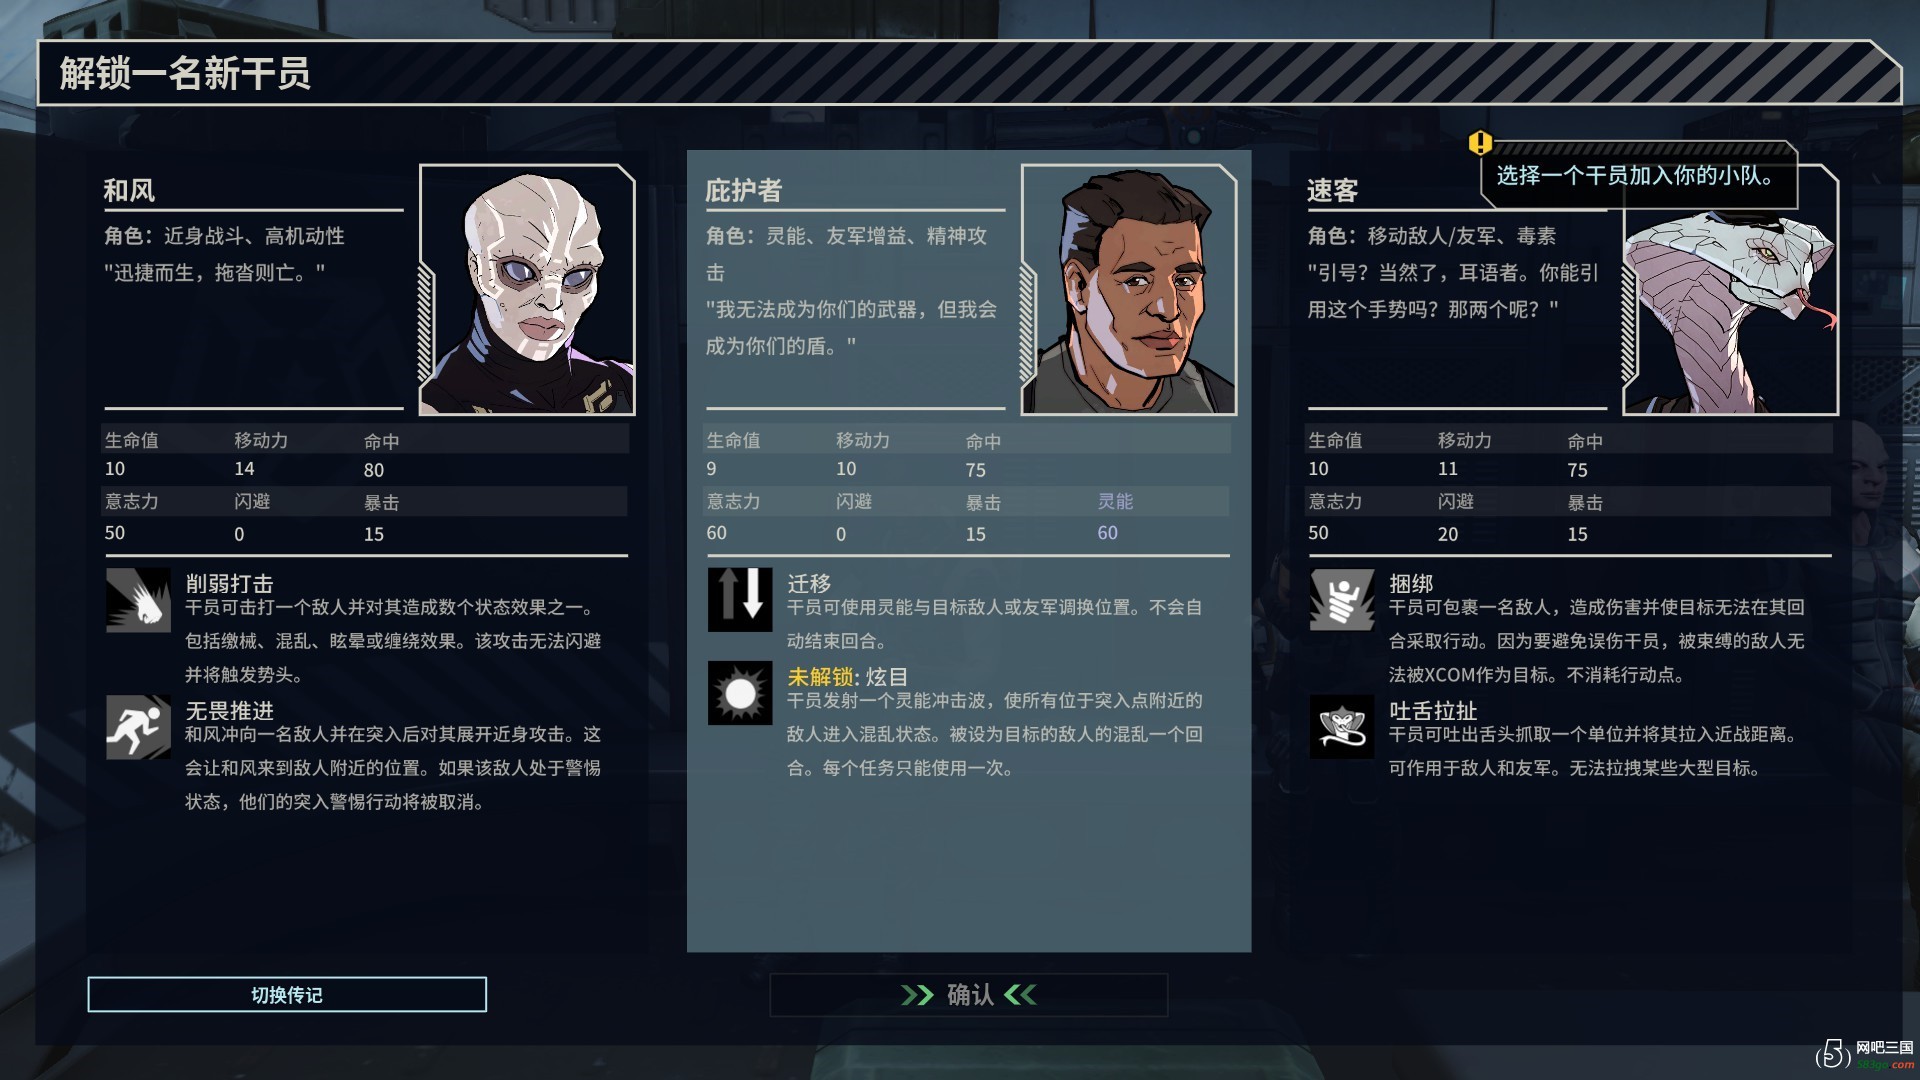Click the 解锁一名新干员 header bar

(x=968, y=73)
